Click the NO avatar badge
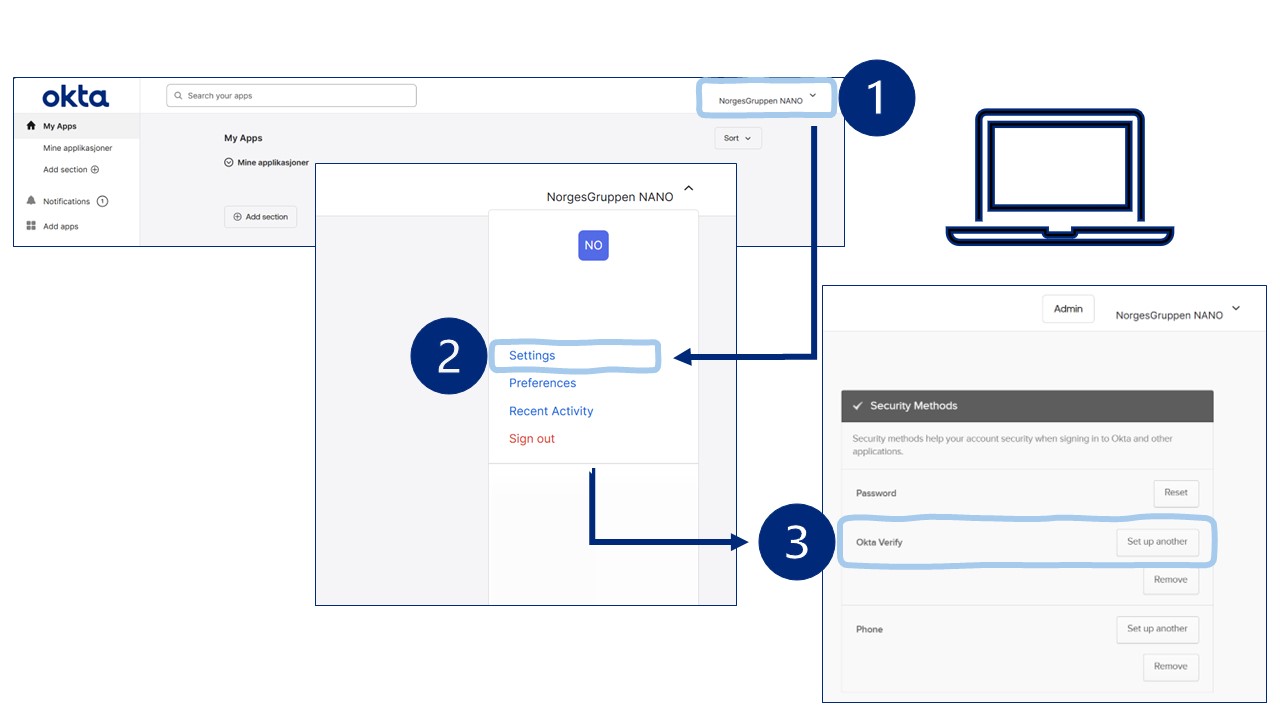Screen dimensions: 1280x720 593,245
